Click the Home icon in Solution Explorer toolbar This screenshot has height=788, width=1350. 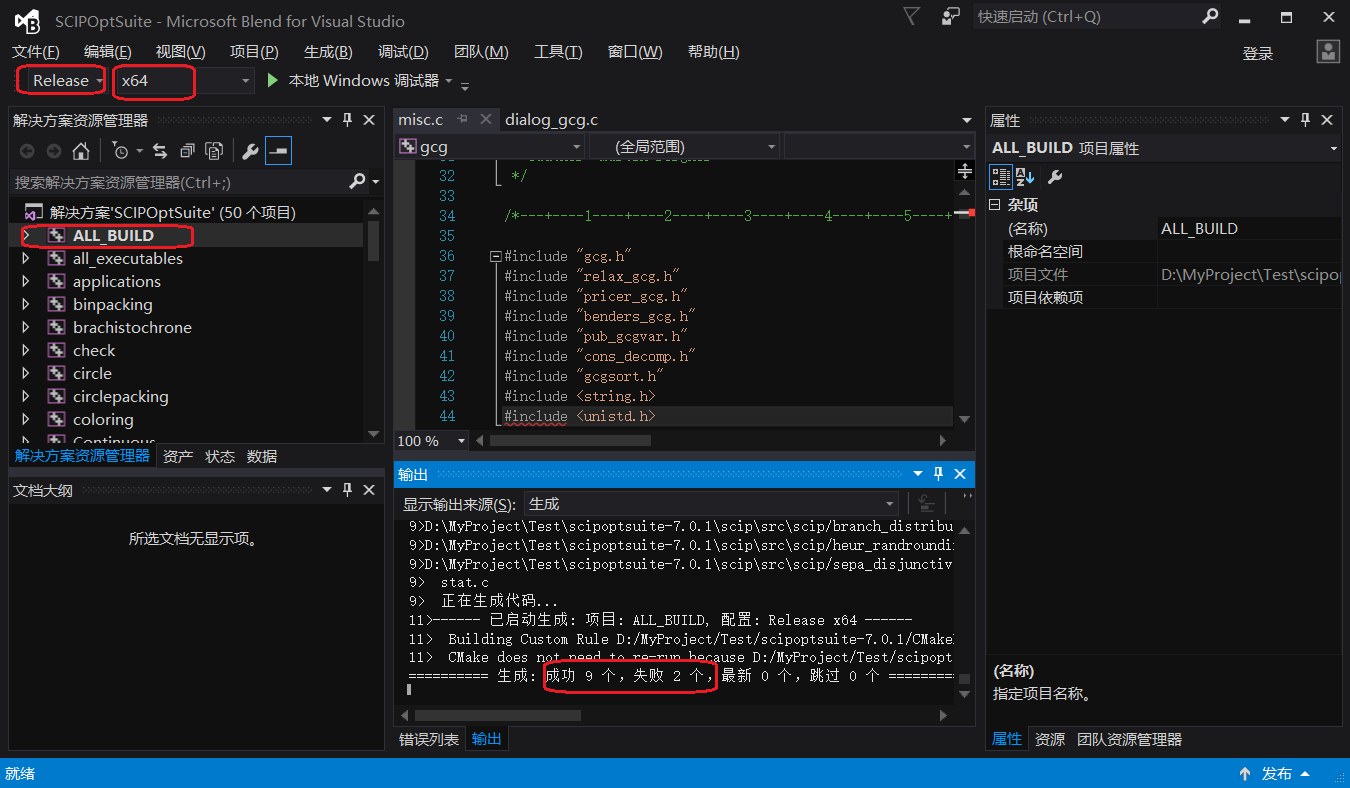[82, 150]
